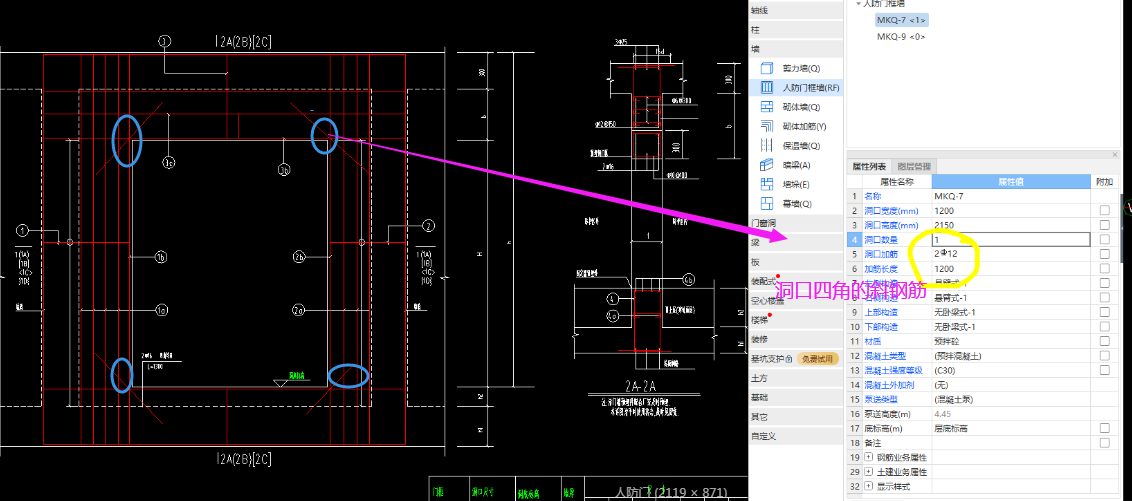This screenshot has height=501, width=1132.
Task: Expand 钢筋业务属性 property group
Action: 868,458
